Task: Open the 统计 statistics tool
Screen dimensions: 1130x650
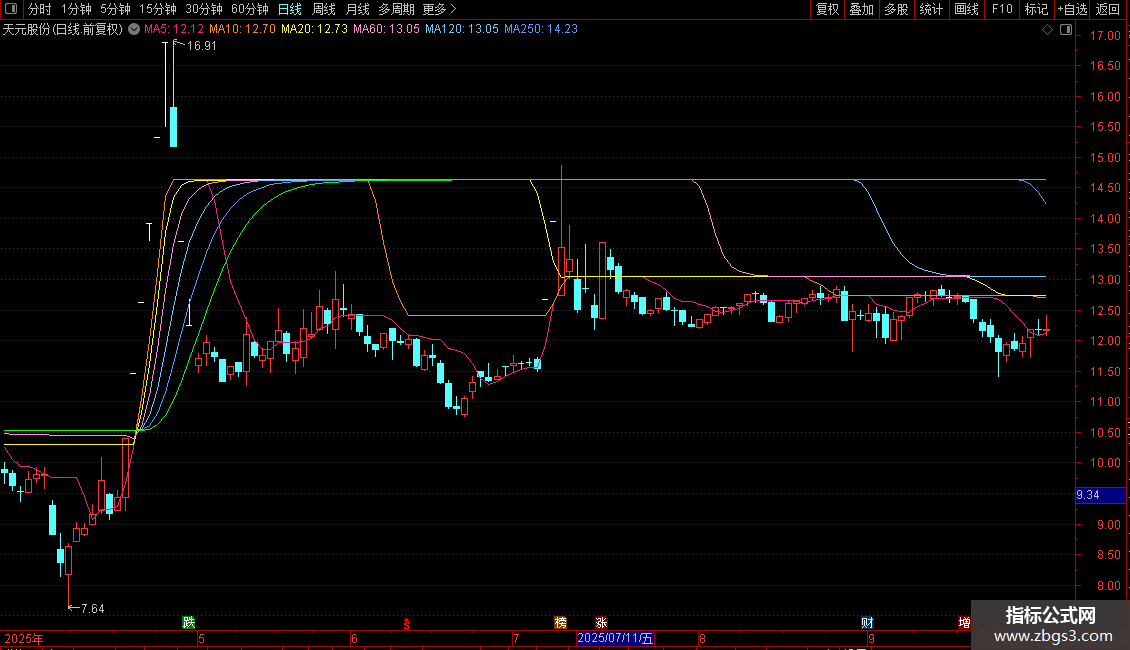Action: coord(931,9)
